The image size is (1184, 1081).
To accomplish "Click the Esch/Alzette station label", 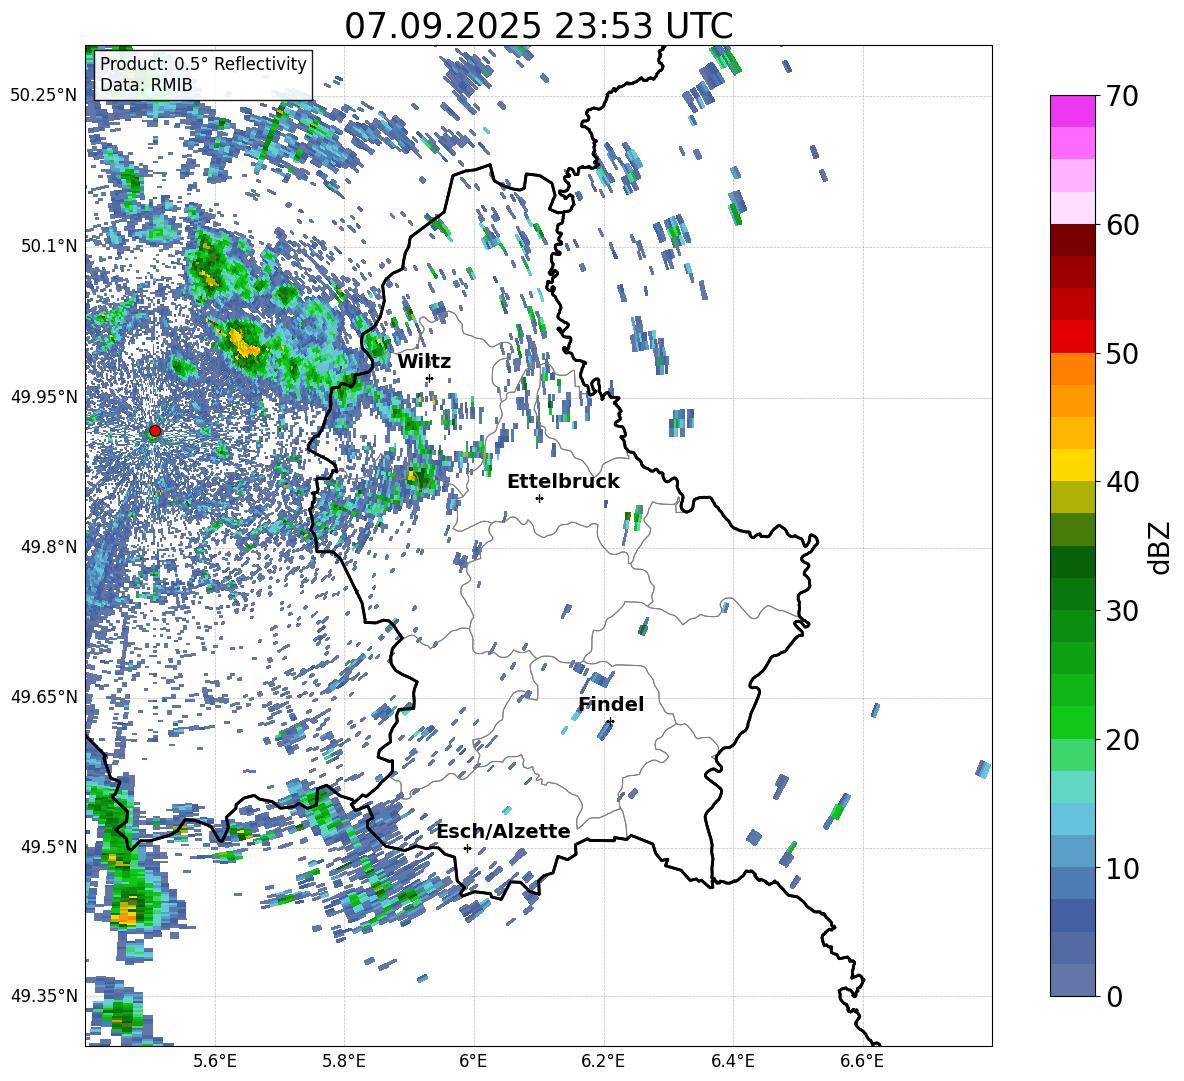I will [504, 832].
